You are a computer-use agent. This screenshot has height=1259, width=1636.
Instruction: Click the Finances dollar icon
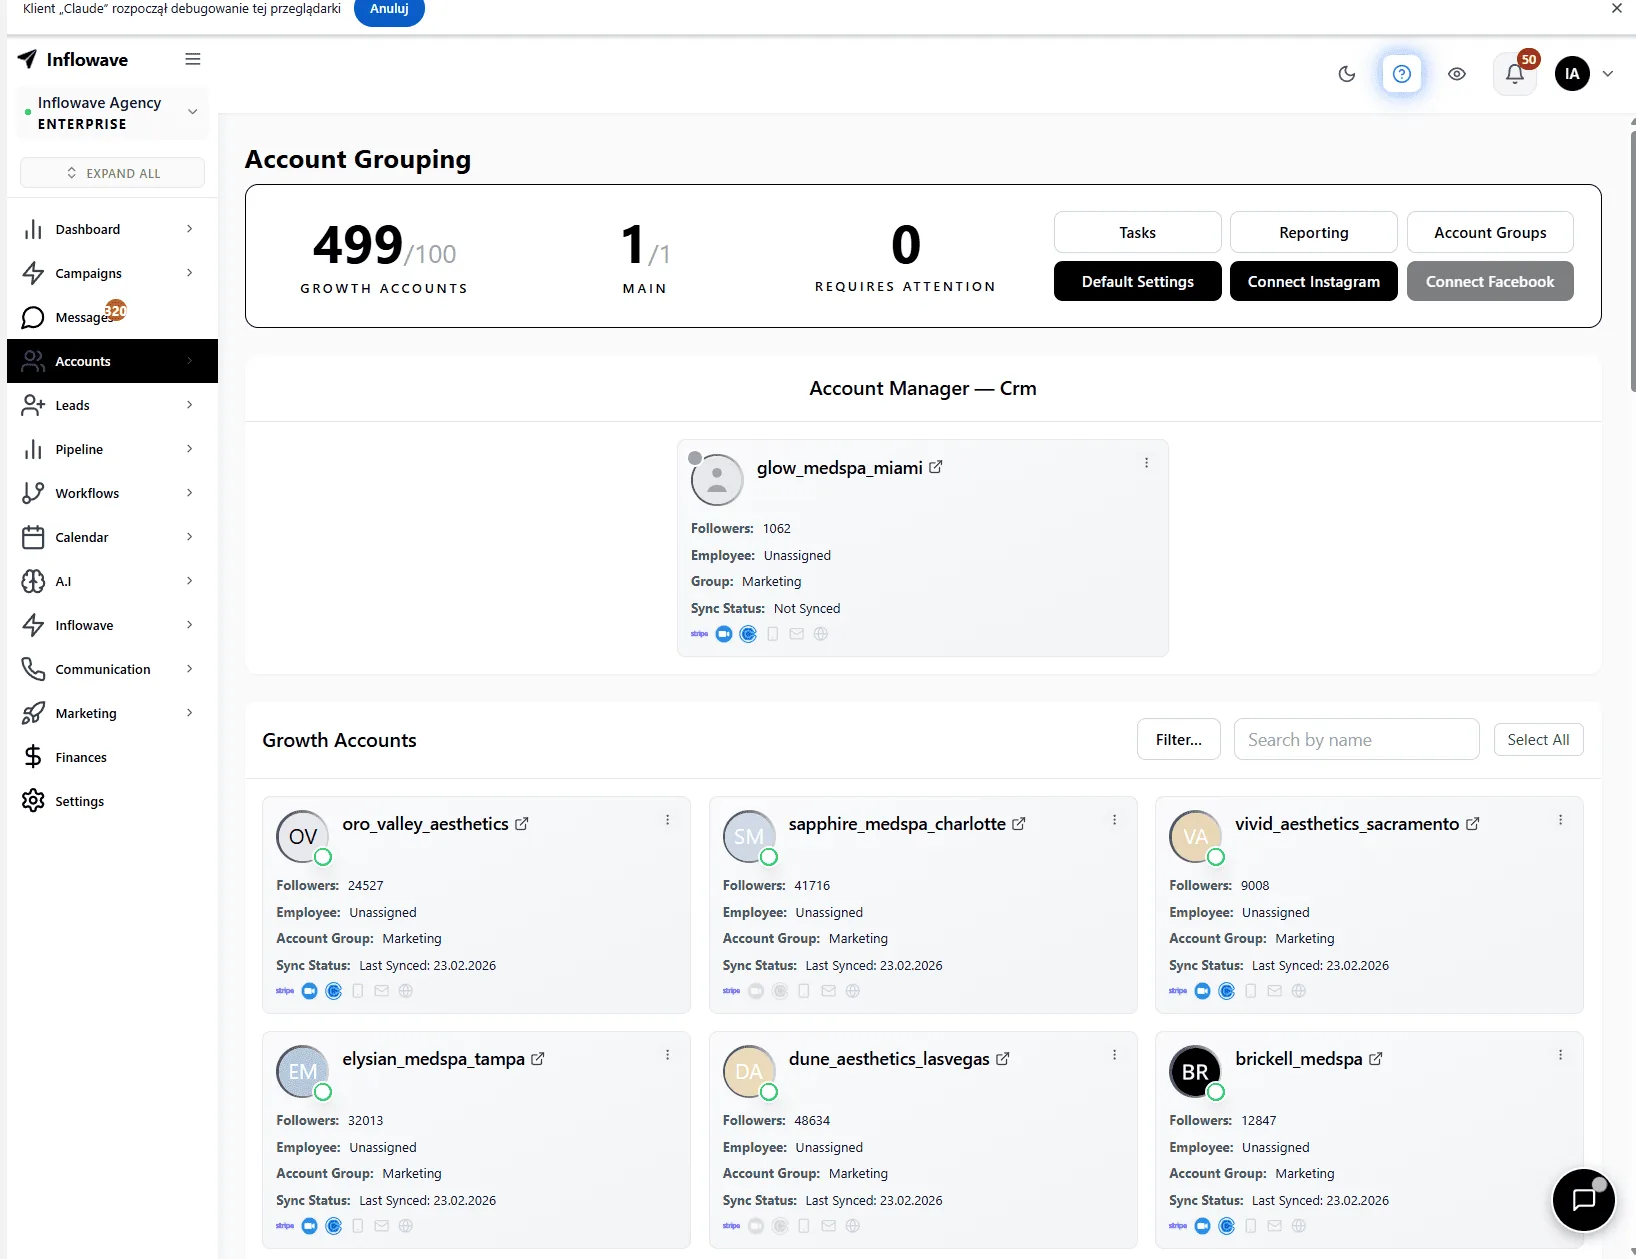click(33, 757)
